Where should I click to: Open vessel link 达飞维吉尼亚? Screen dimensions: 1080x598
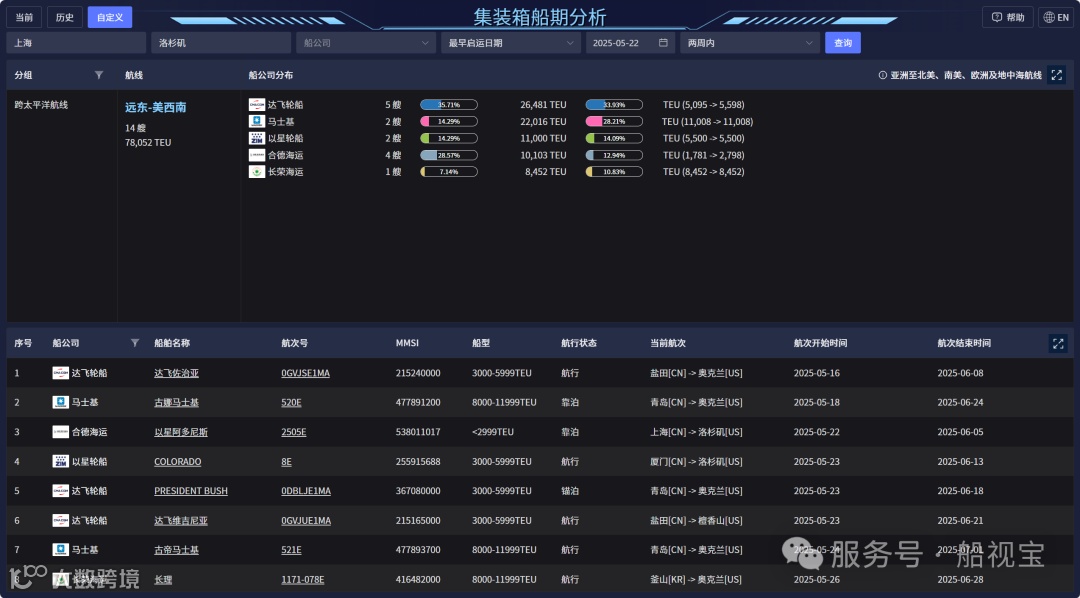[x=181, y=521]
